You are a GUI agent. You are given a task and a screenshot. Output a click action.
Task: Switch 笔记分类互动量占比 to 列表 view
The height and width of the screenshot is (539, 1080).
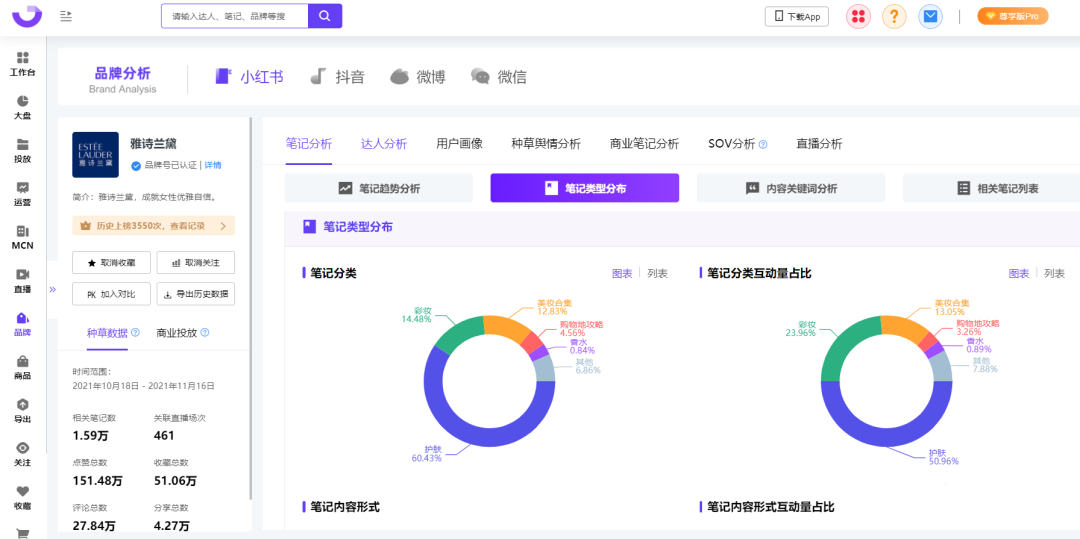(1054, 273)
